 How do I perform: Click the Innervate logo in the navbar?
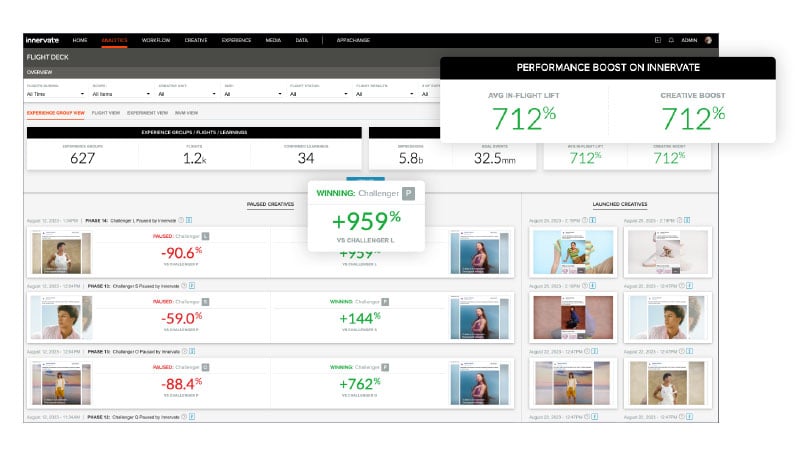pos(44,40)
